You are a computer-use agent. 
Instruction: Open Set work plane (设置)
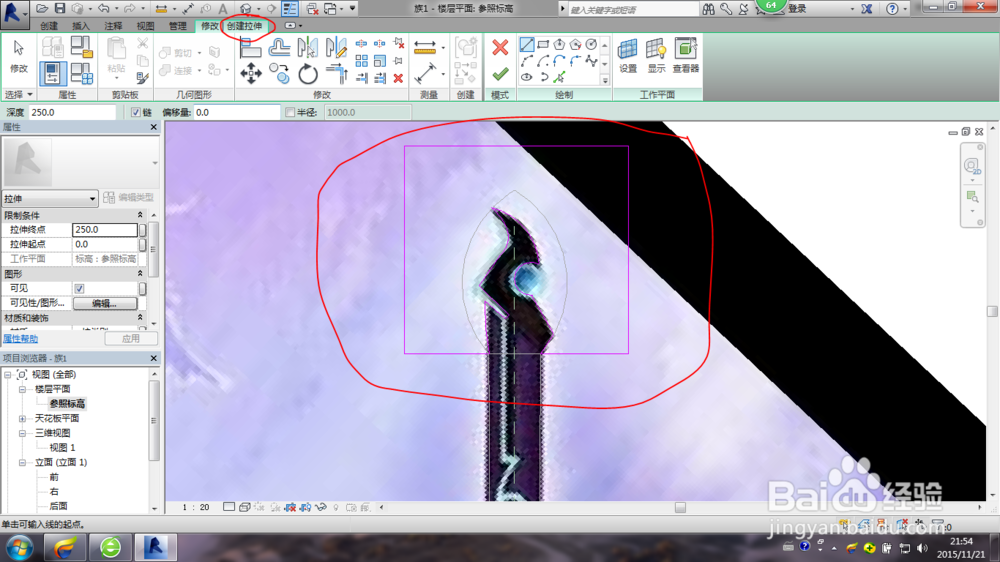click(x=628, y=55)
